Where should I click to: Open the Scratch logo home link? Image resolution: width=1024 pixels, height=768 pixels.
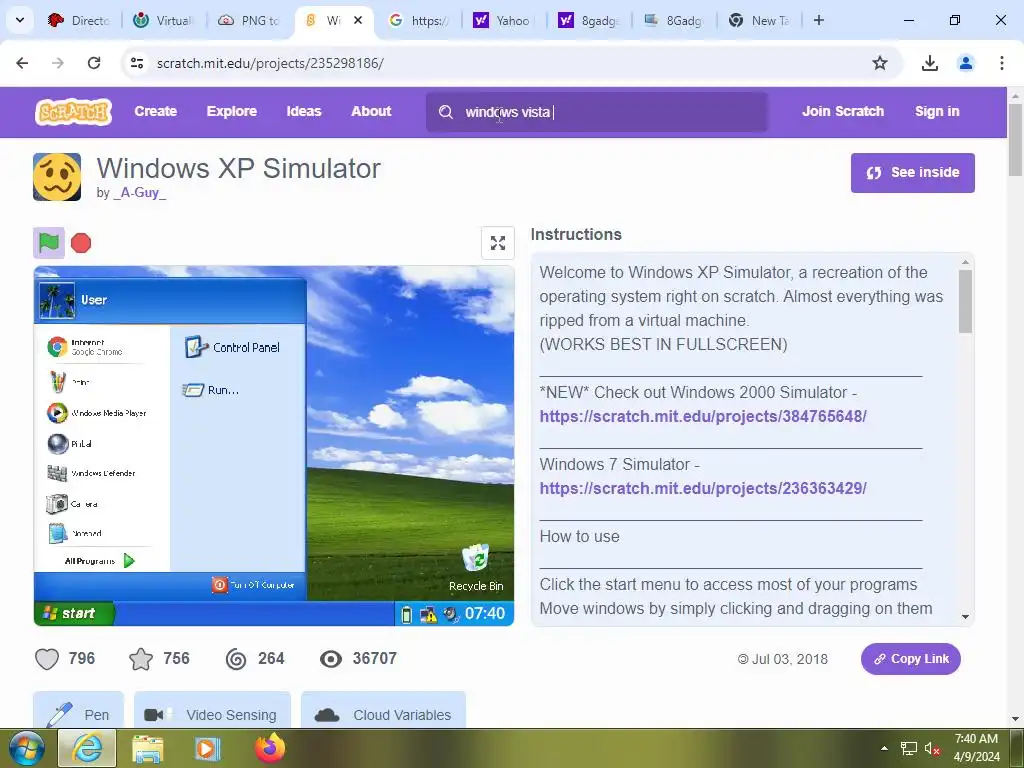tap(73, 112)
